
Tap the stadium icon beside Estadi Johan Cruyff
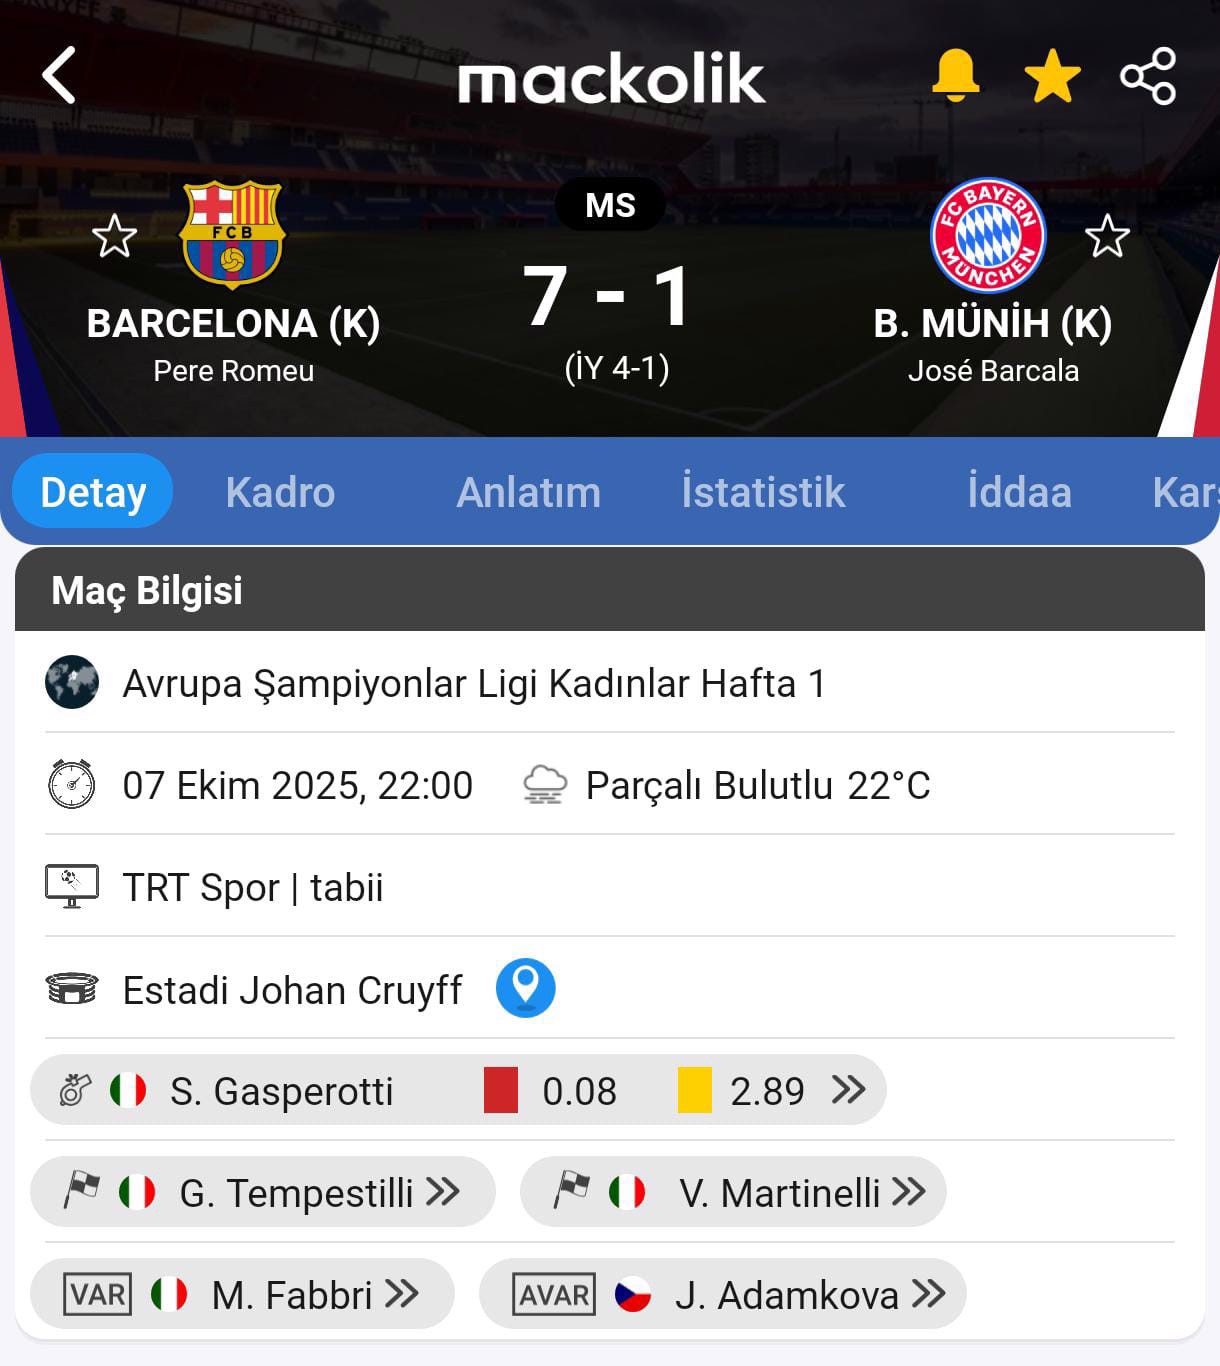click(72, 989)
